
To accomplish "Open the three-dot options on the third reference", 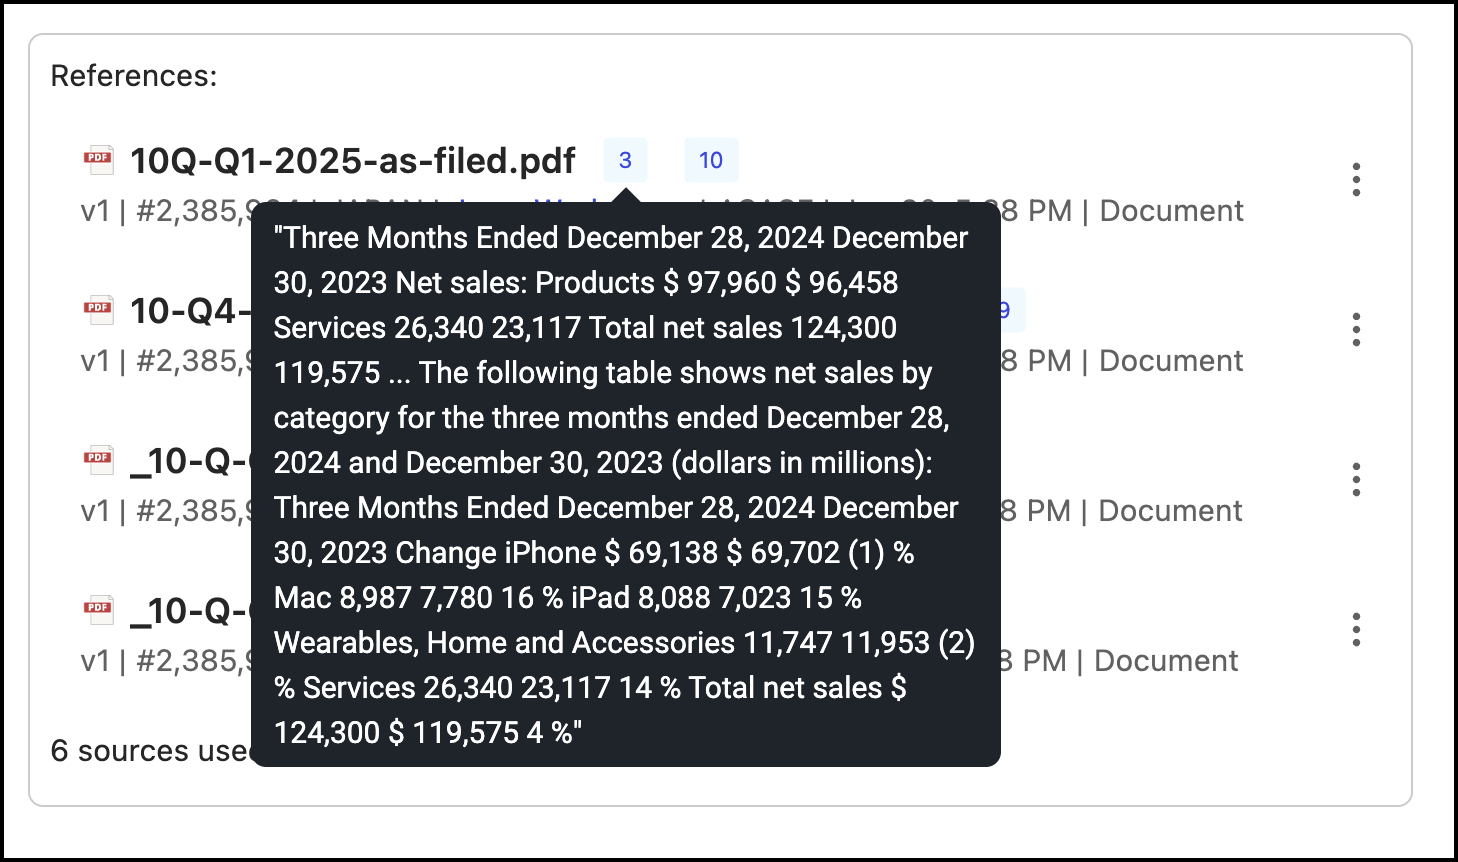I will 1357,480.
